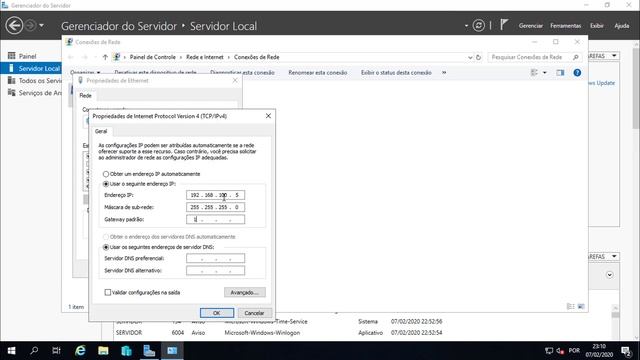Viewport: 640px width, 360px height.
Task: Open the view options dropdown arrow
Action: coord(544,73)
